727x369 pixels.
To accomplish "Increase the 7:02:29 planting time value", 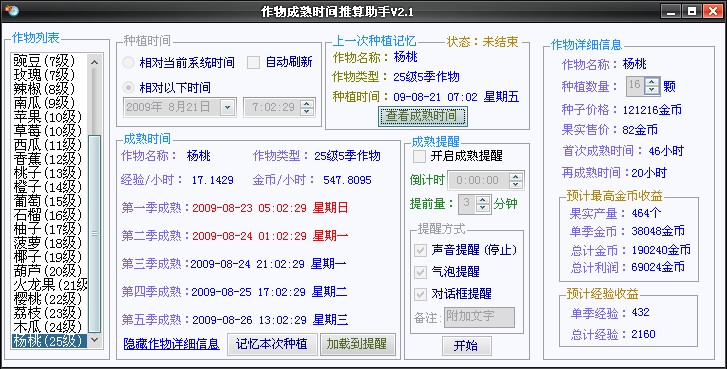I will point(307,104).
